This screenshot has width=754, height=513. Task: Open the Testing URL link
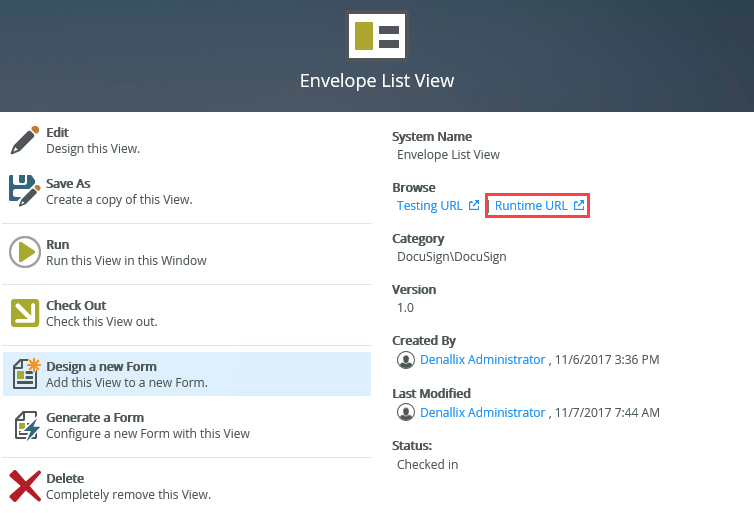tap(430, 206)
